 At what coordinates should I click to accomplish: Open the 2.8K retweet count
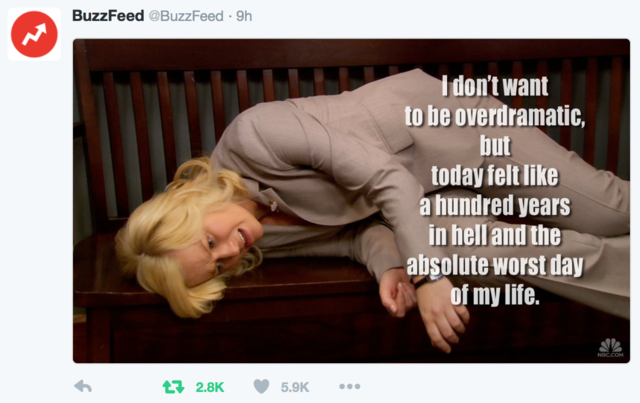(210, 387)
